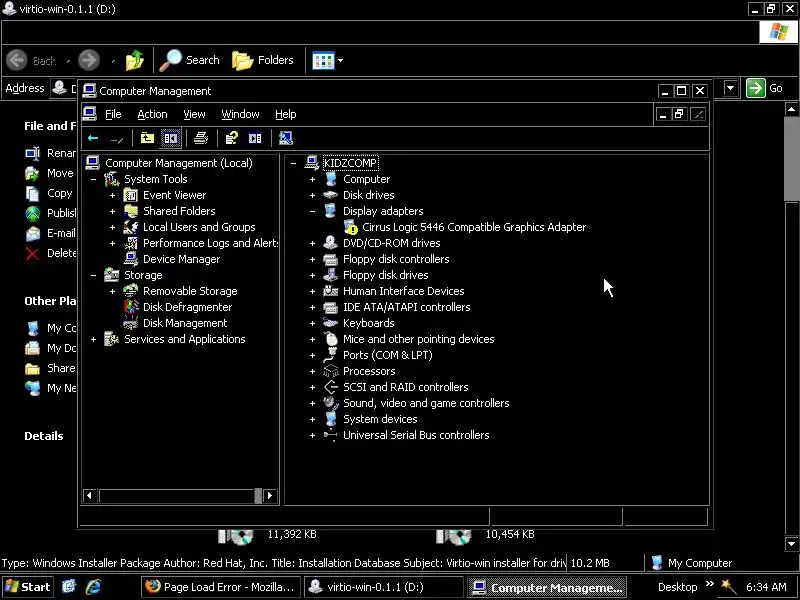Select Disk Management in the console tree
This screenshot has height=600, width=800.
185,323
